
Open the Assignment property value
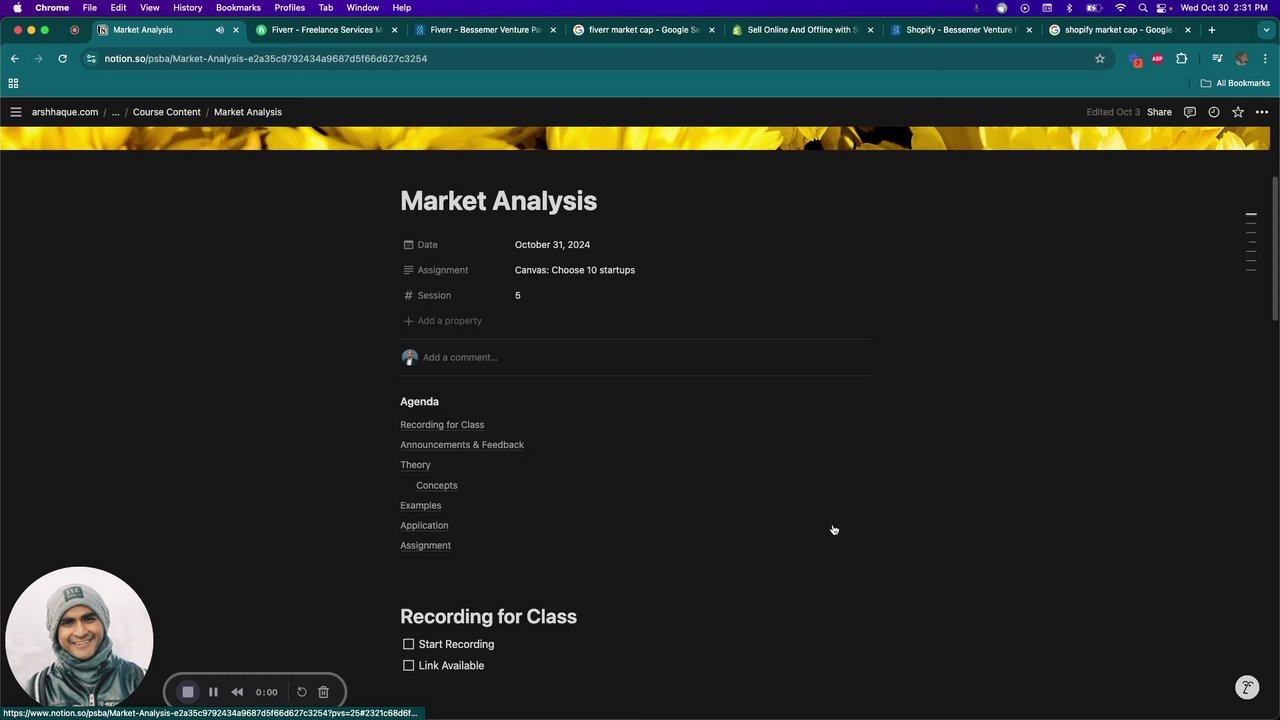coord(575,270)
